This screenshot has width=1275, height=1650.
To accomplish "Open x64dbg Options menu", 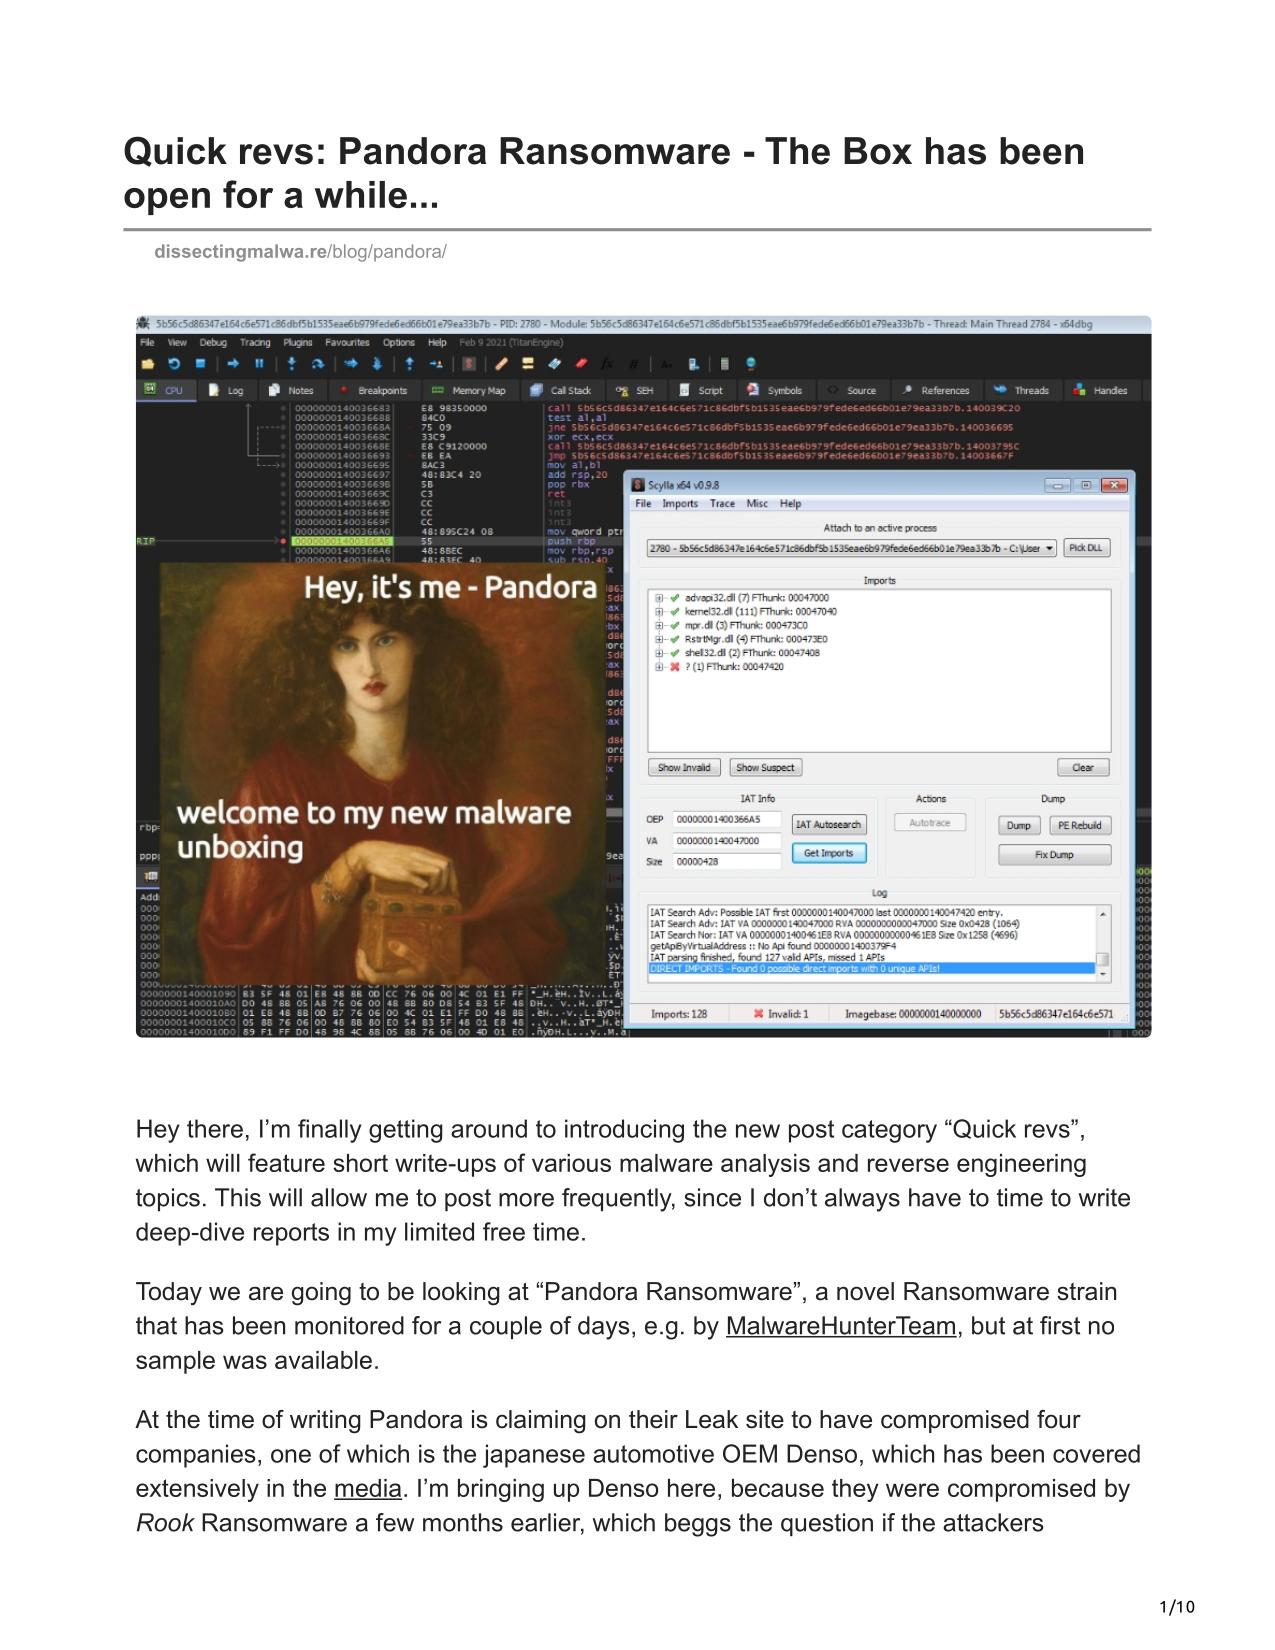I will 399,342.
